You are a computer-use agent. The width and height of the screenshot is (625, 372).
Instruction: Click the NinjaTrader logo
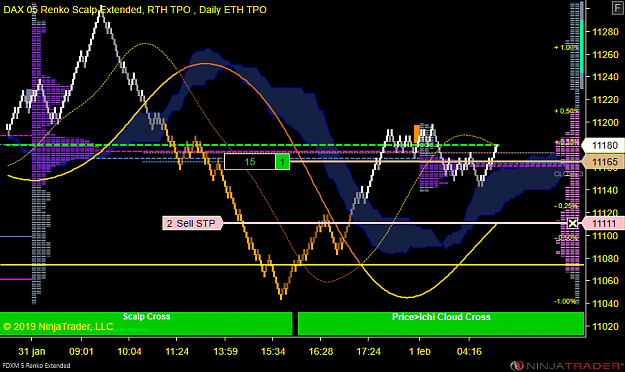[567, 366]
